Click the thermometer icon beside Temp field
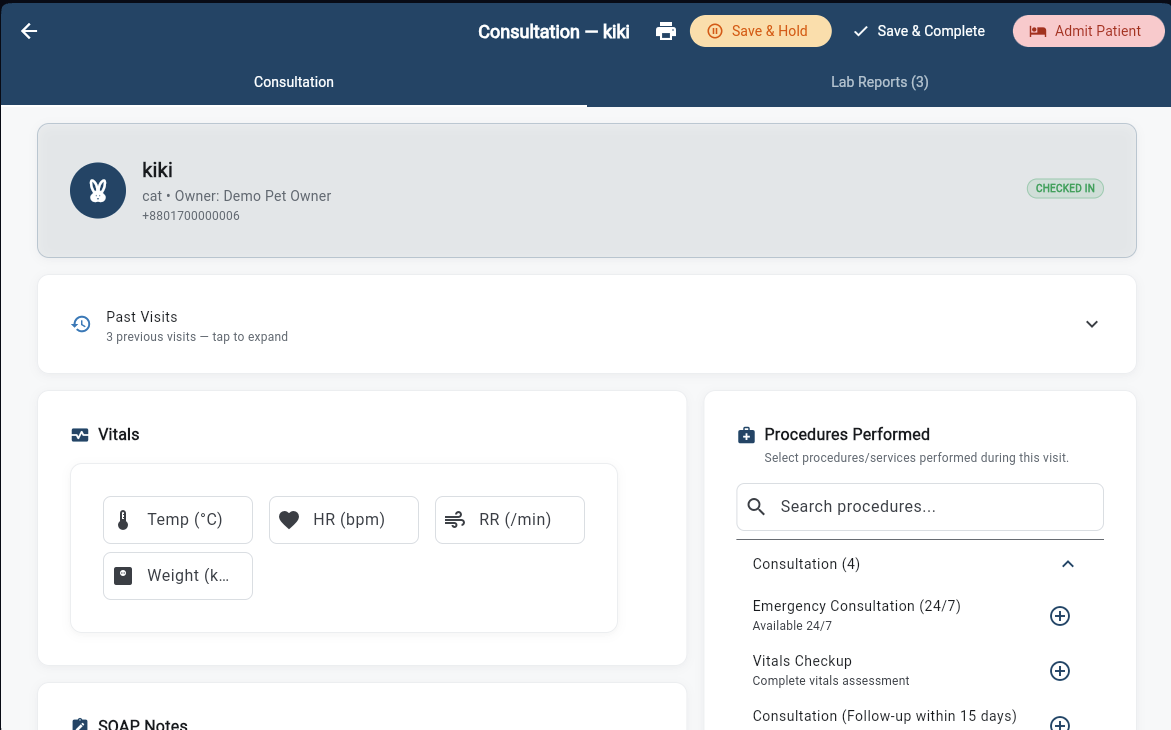The height and width of the screenshot is (730, 1171). point(122,519)
